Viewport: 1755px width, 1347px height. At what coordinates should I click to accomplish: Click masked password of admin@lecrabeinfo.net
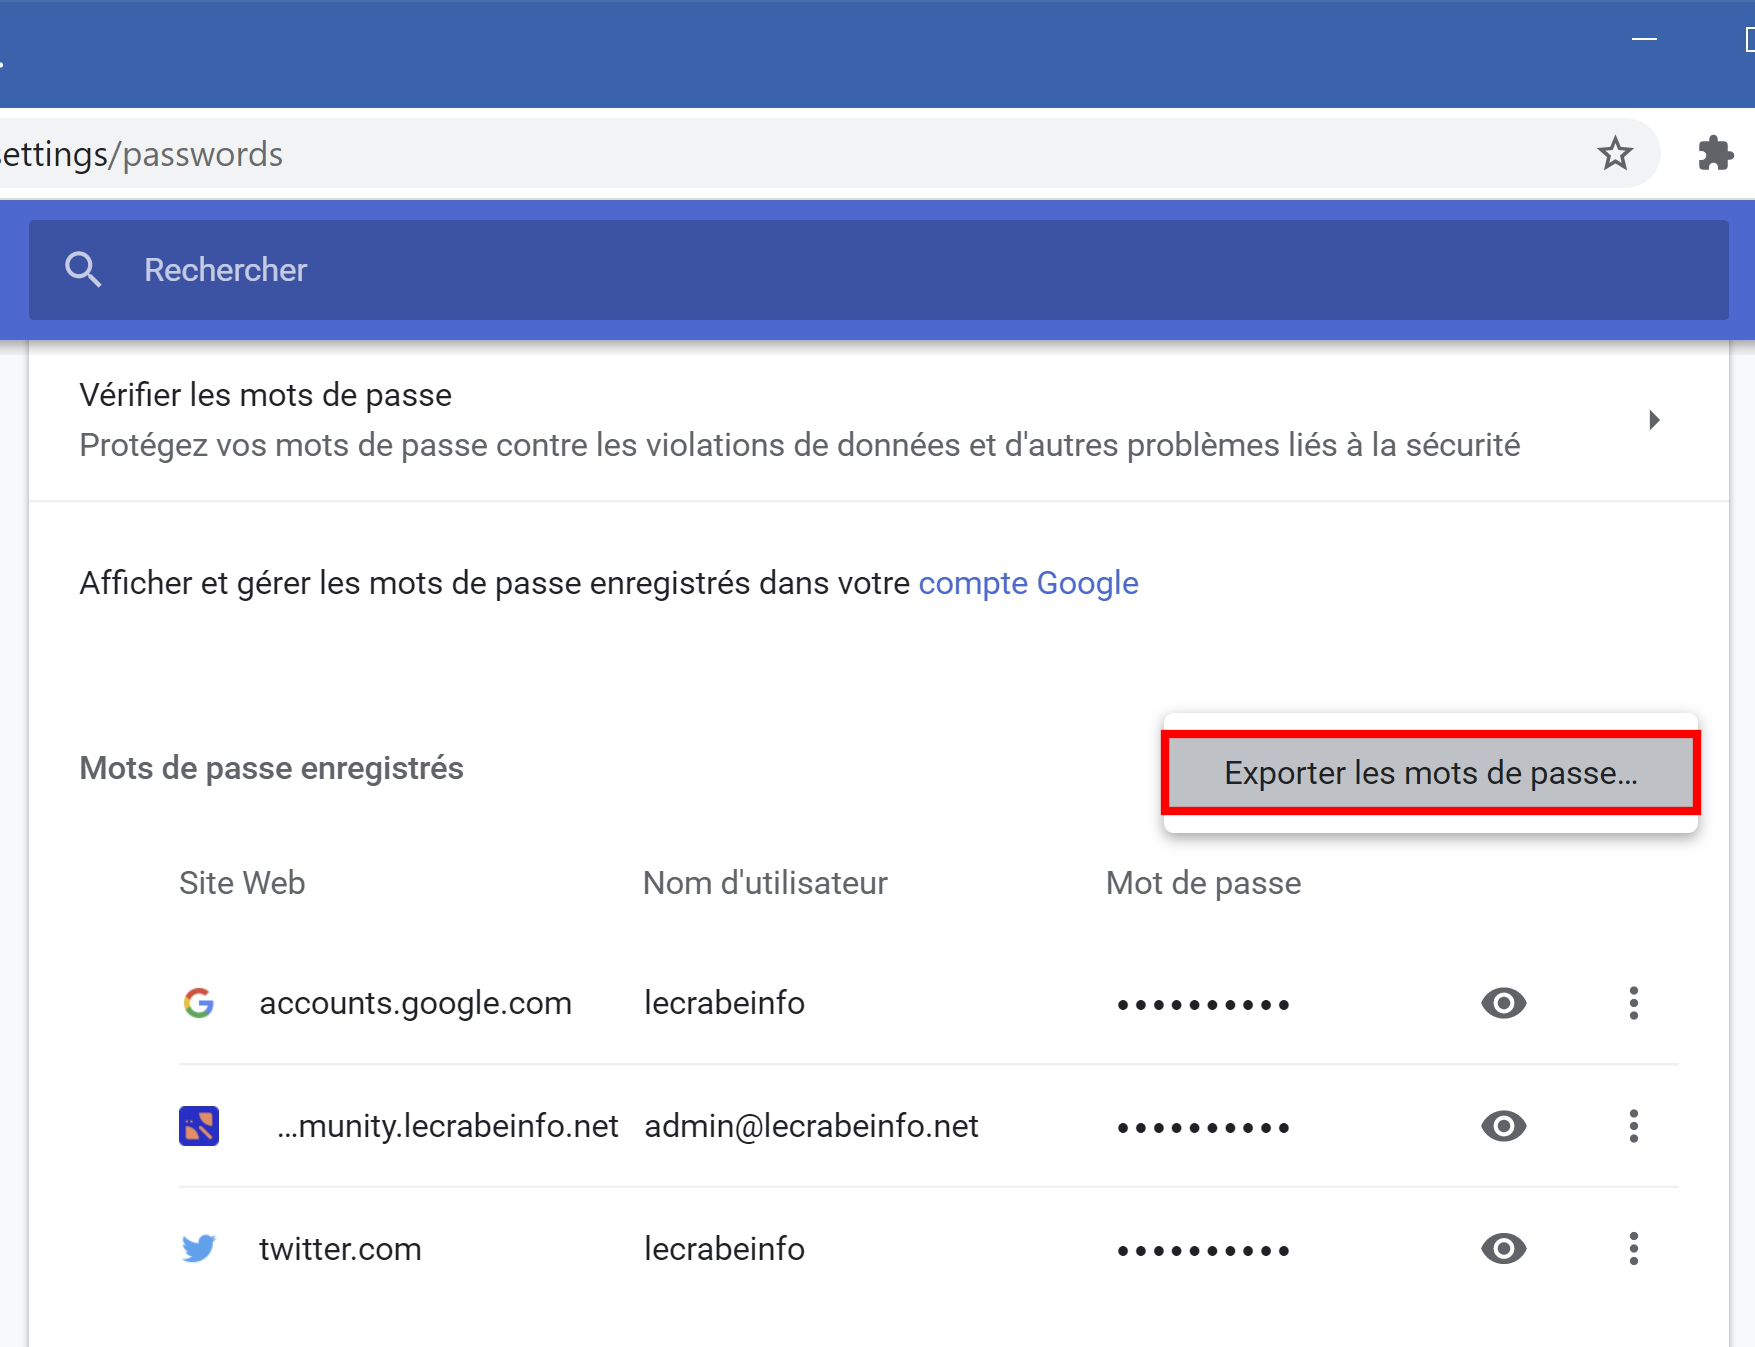point(1203,1128)
